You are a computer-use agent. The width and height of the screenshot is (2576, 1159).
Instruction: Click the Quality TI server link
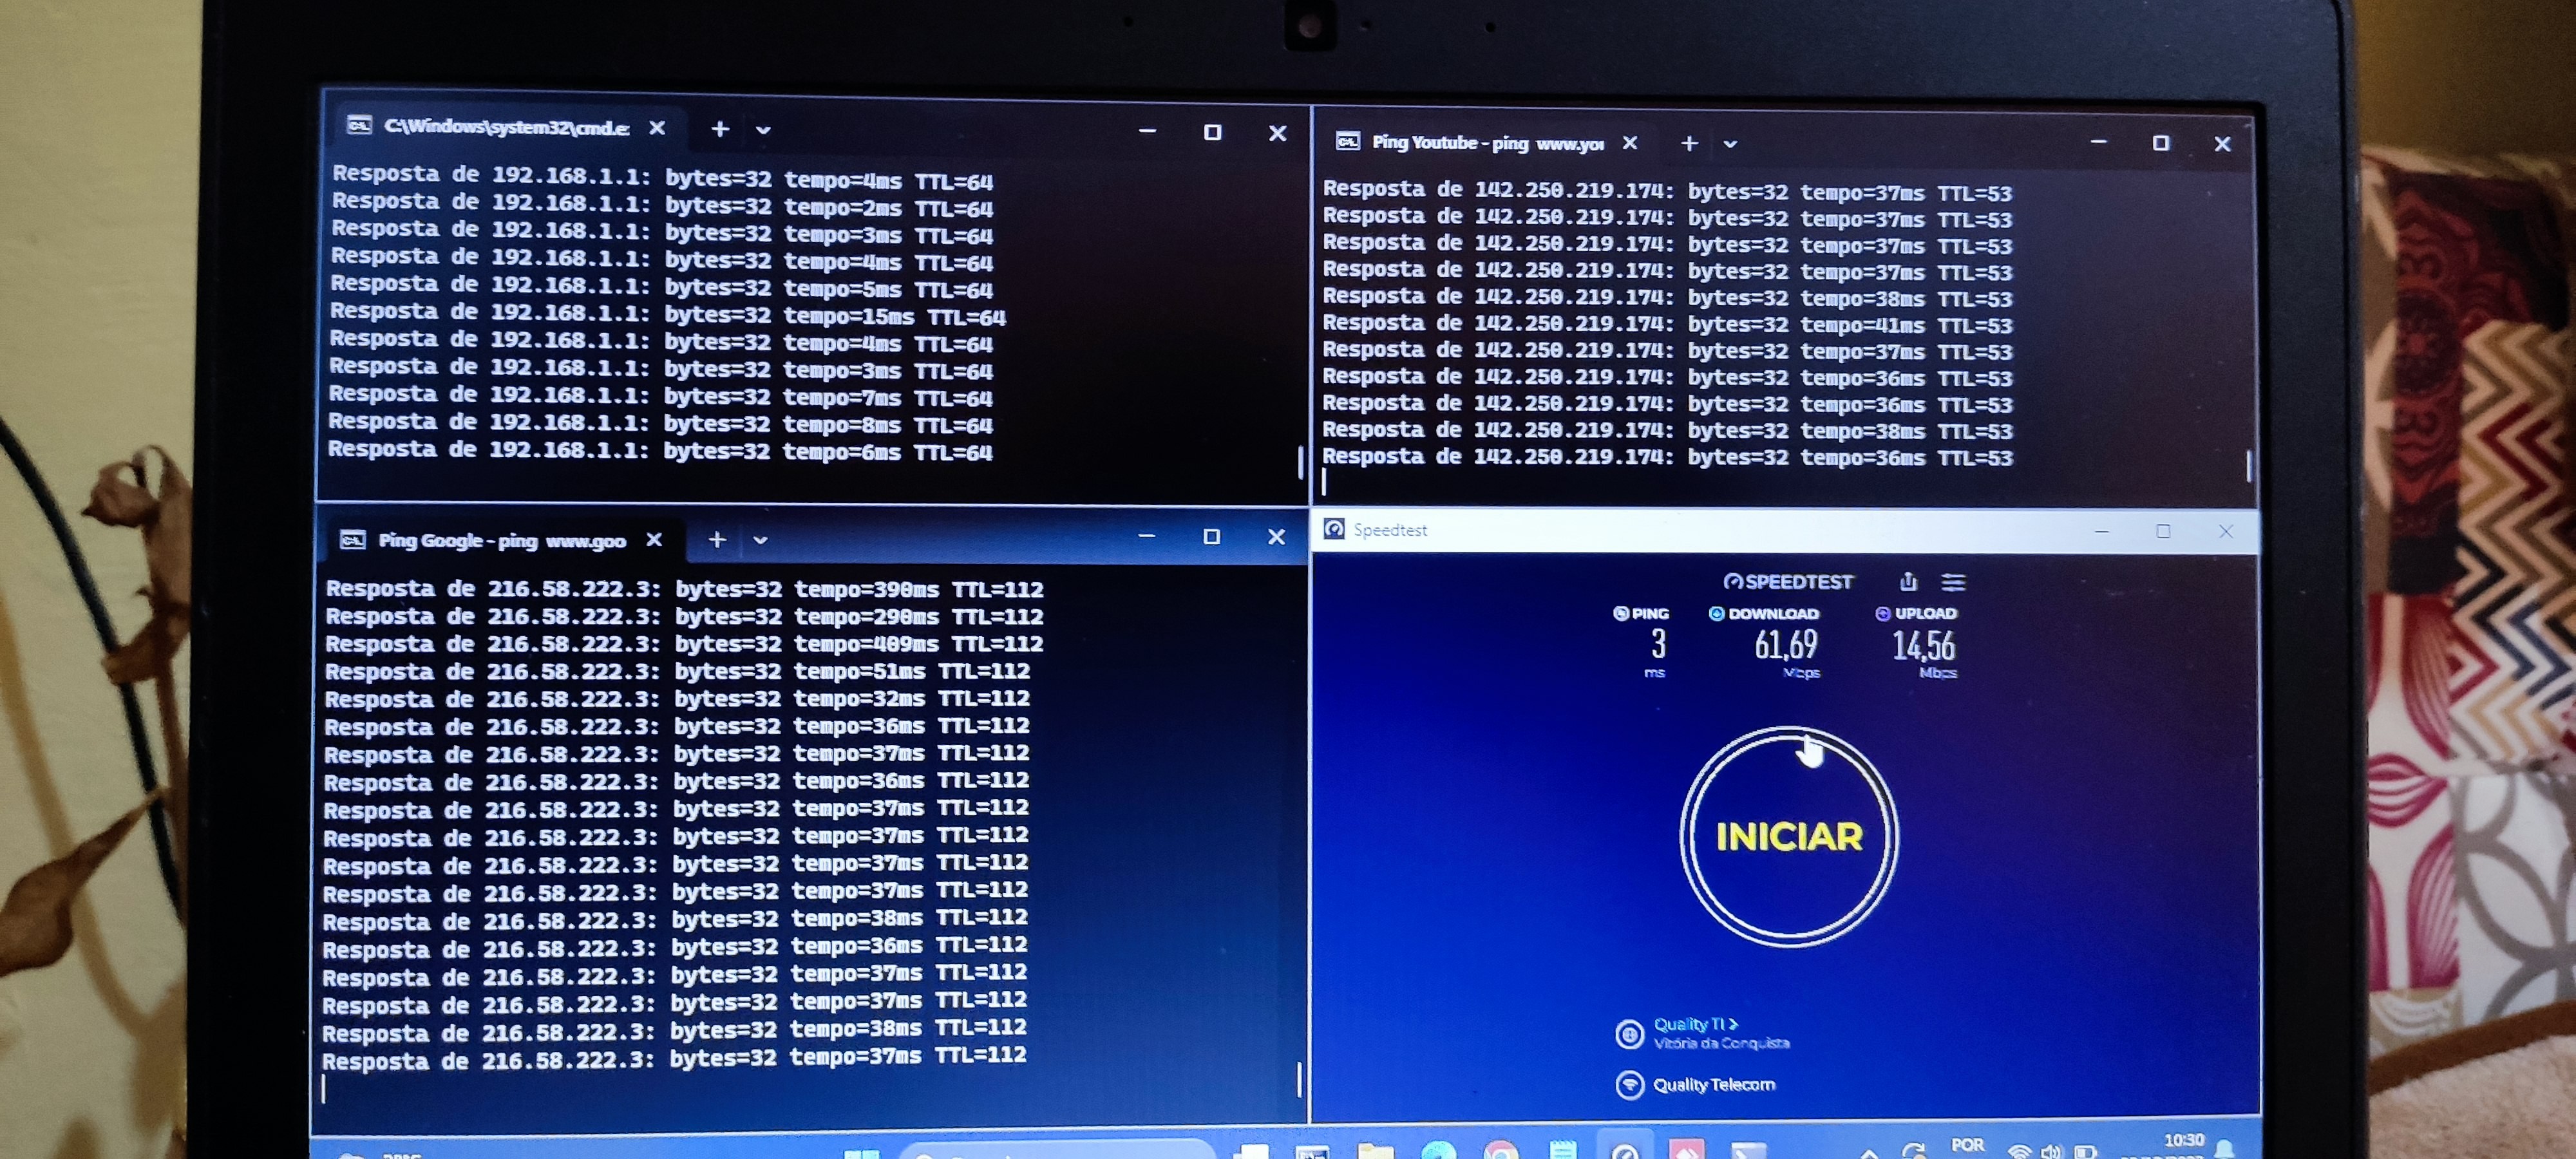click(x=1694, y=1024)
